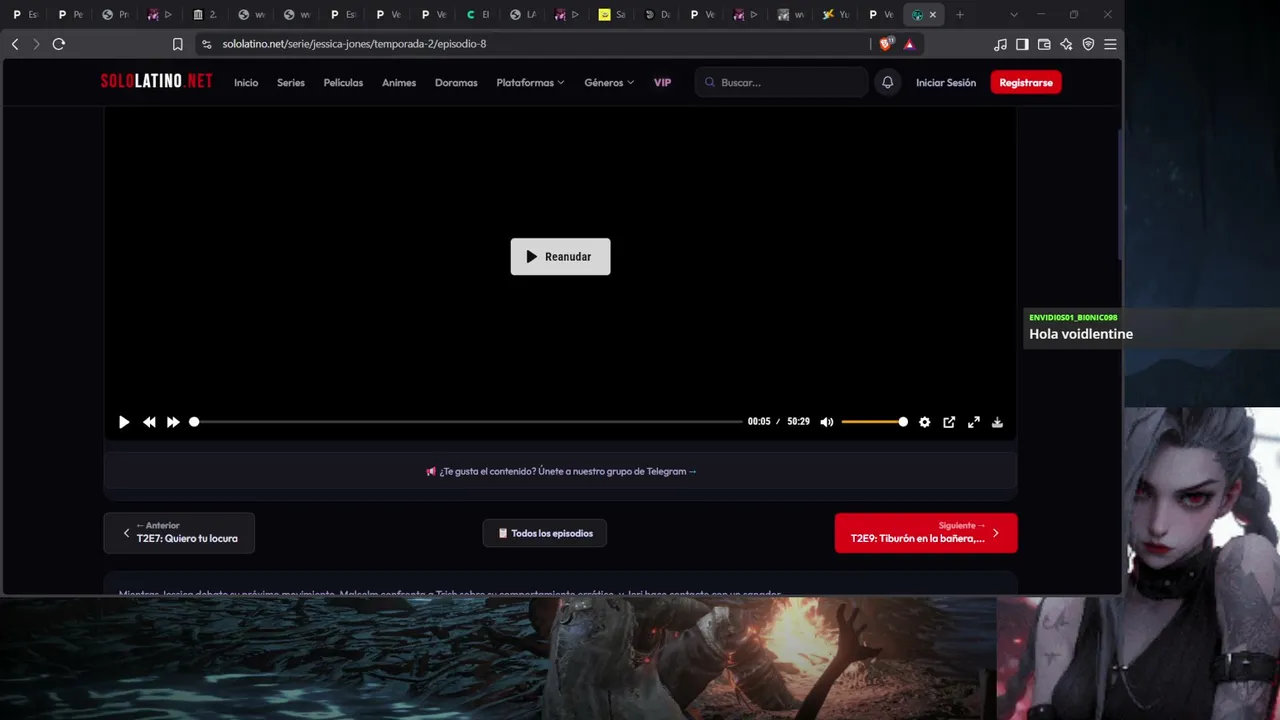Fast-forward the video with the double-arrow icon
This screenshot has width=1280, height=720.
tap(173, 422)
